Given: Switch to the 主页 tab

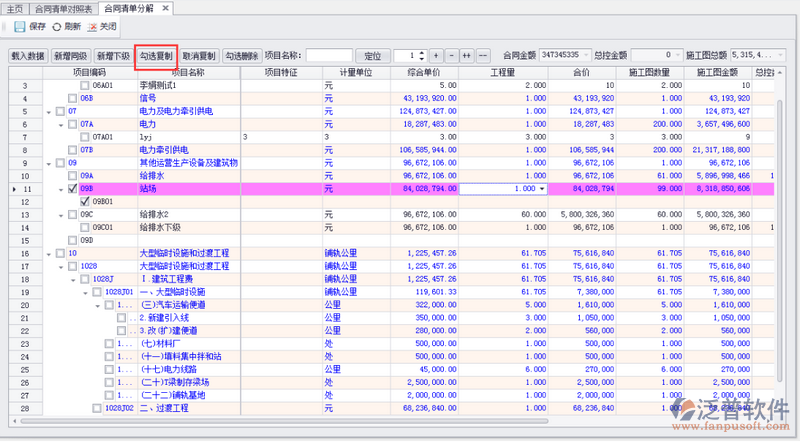Looking at the screenshot, I should click(x=14, y=8).
